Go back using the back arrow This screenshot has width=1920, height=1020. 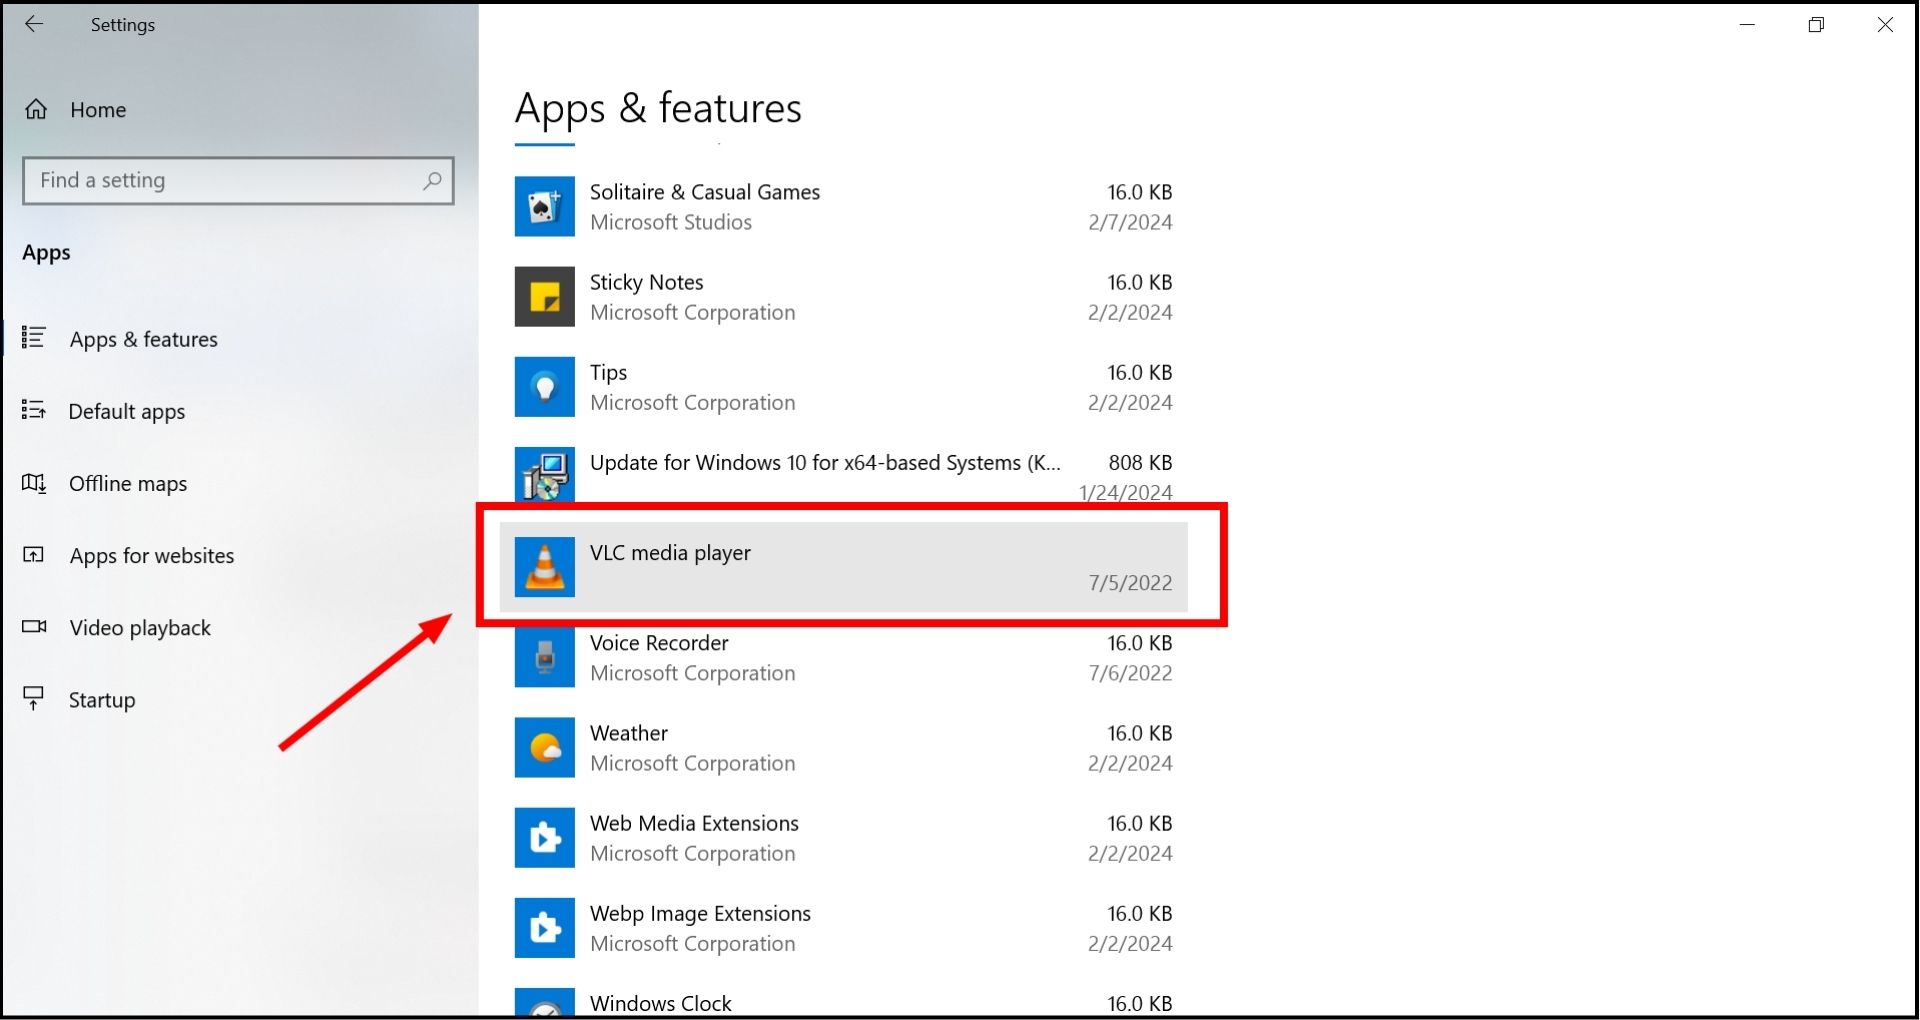click(x=34, y=24)
